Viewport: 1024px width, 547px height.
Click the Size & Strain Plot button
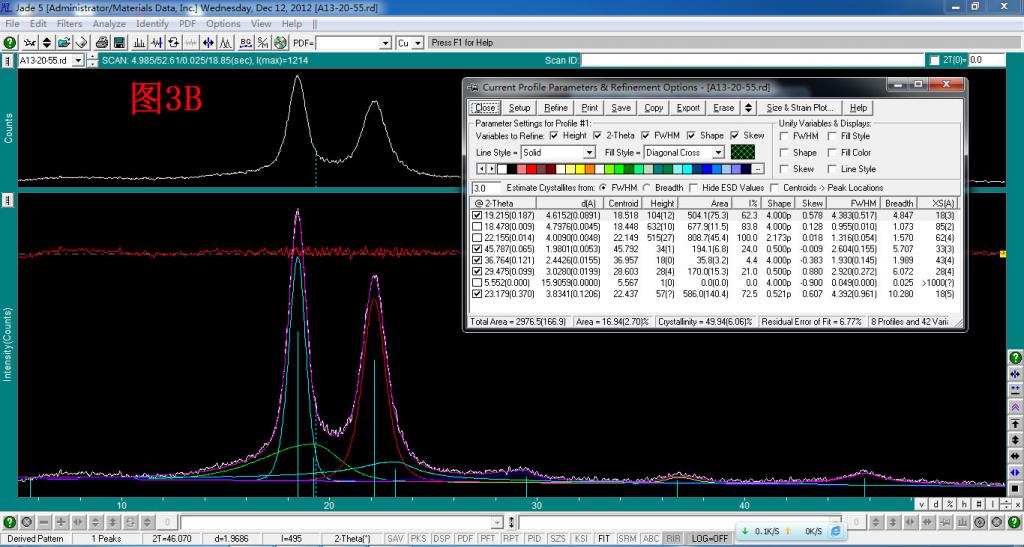(x=800, y=108)
